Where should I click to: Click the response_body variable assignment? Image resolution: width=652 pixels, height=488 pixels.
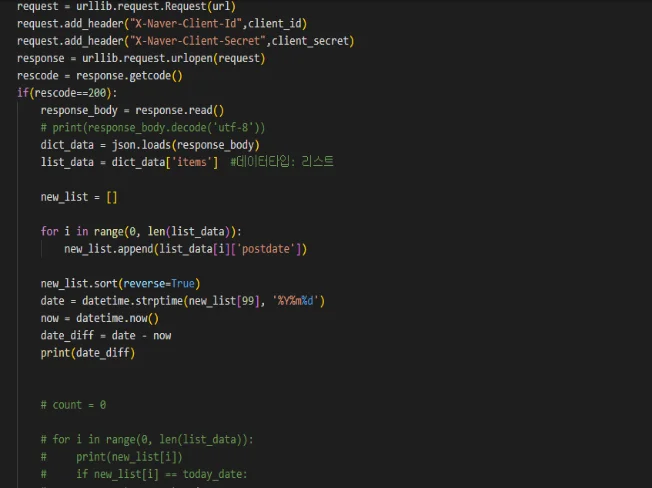[132, 110]
